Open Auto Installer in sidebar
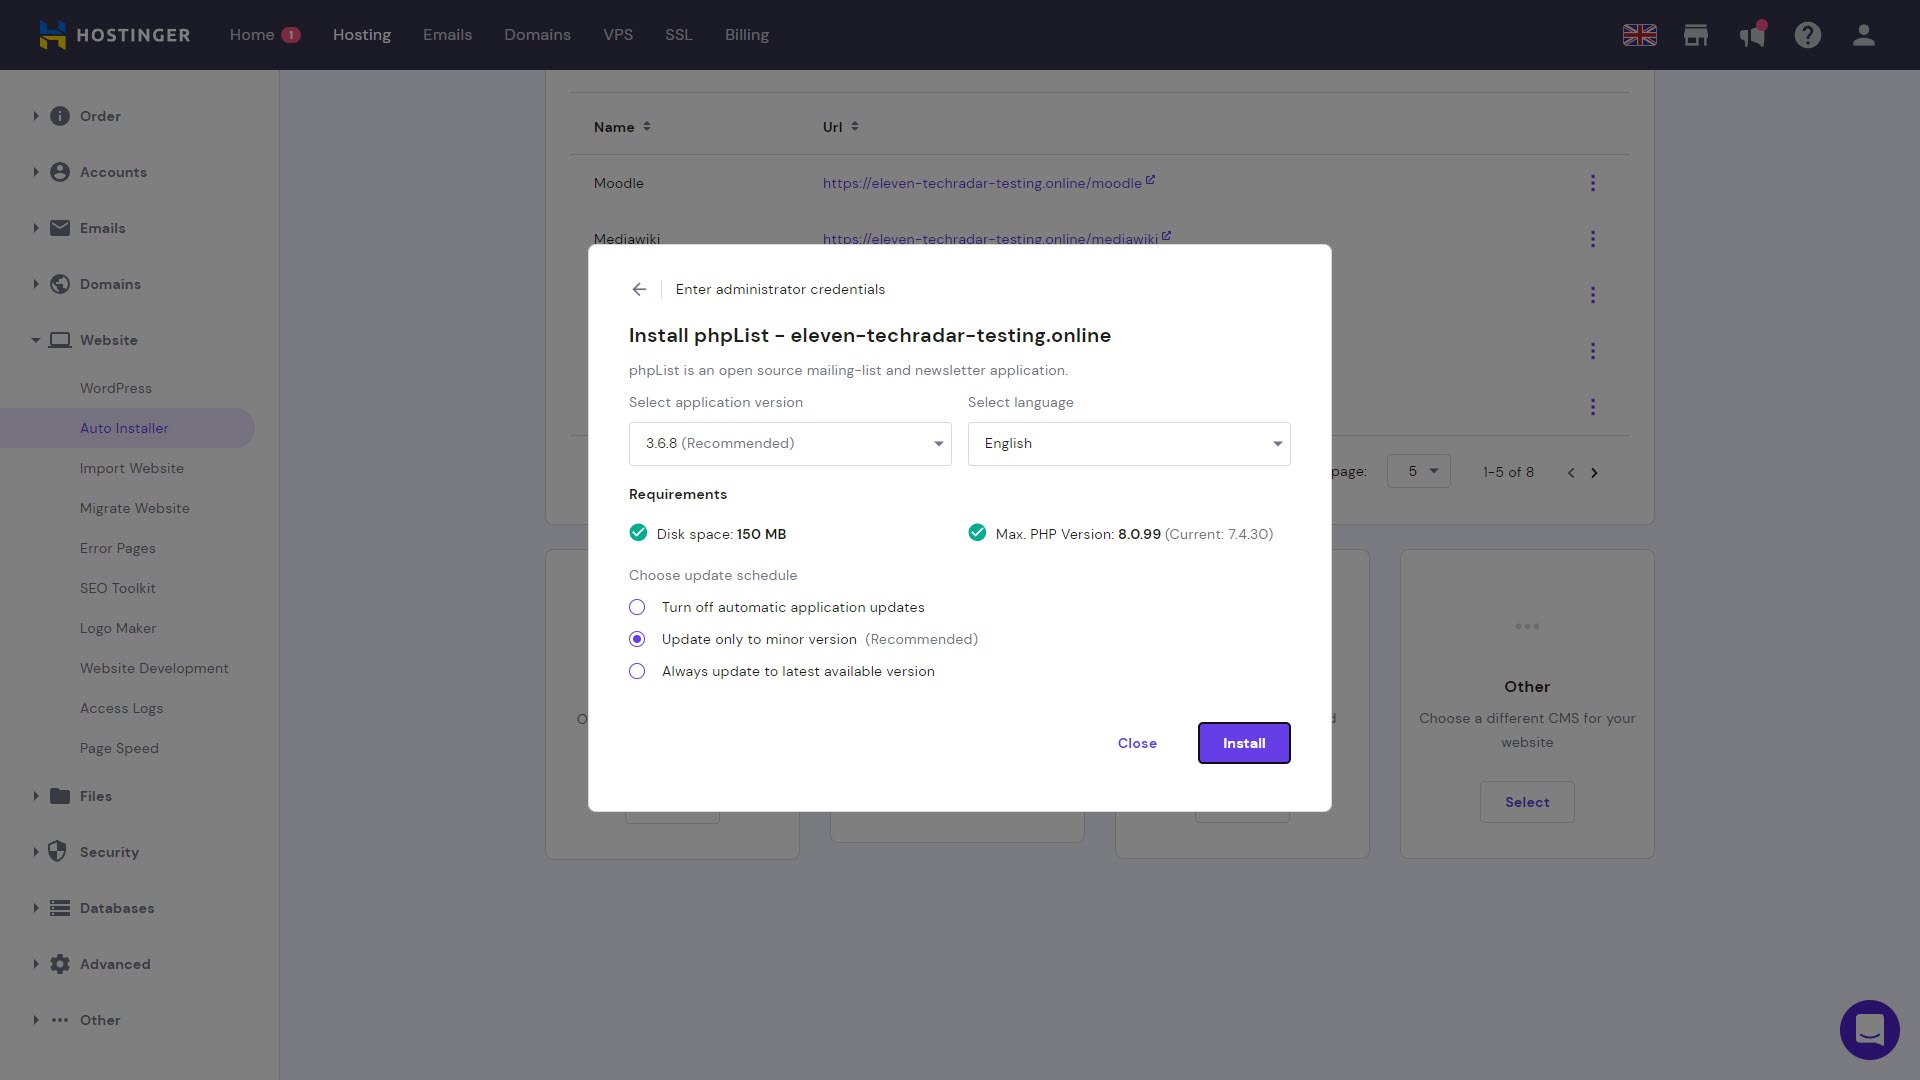The image size is (1920, 1080). click(124, 428)
